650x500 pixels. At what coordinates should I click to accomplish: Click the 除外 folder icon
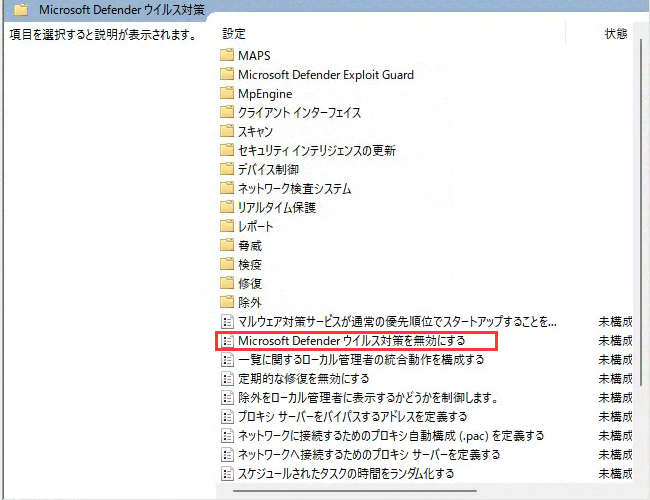tap(227, 302)
